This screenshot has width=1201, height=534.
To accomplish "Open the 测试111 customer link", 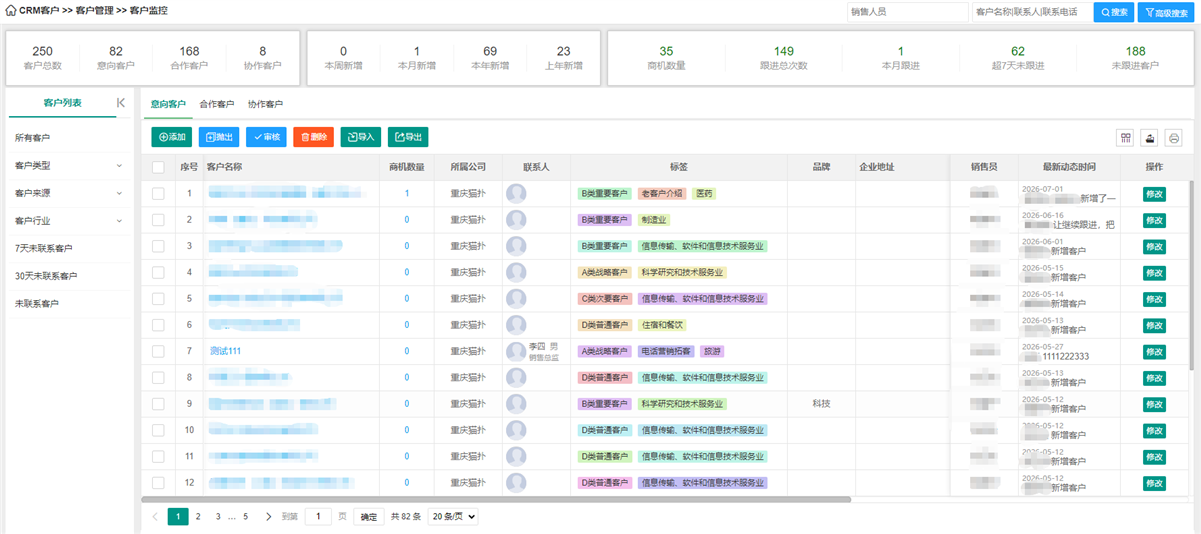I will [x=225, y=351].
